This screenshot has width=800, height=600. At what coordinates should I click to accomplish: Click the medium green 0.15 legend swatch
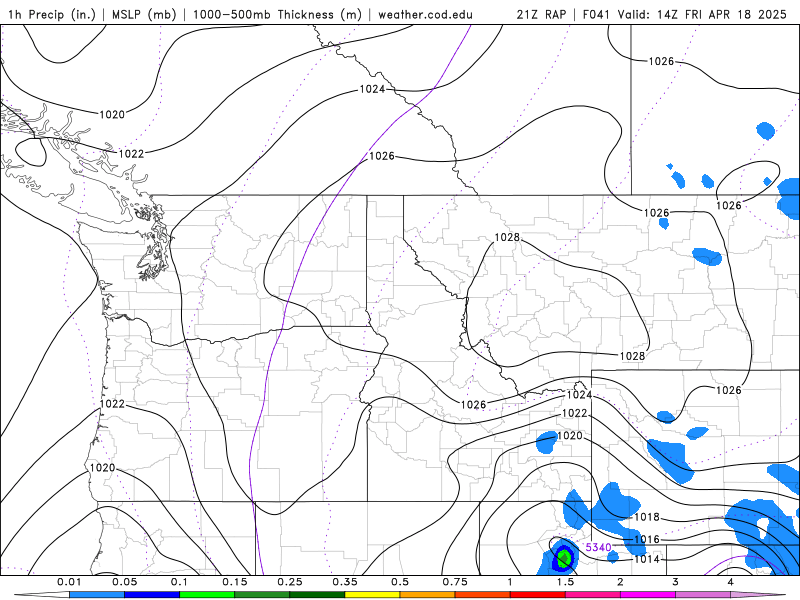[x=262, y=595]
